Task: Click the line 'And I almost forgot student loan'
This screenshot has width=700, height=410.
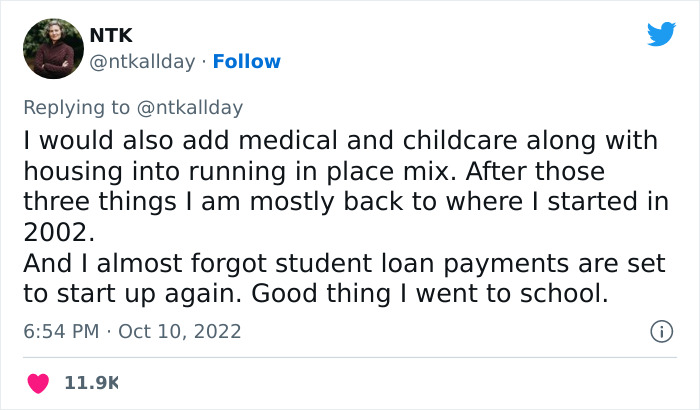Action: [335, 266]
